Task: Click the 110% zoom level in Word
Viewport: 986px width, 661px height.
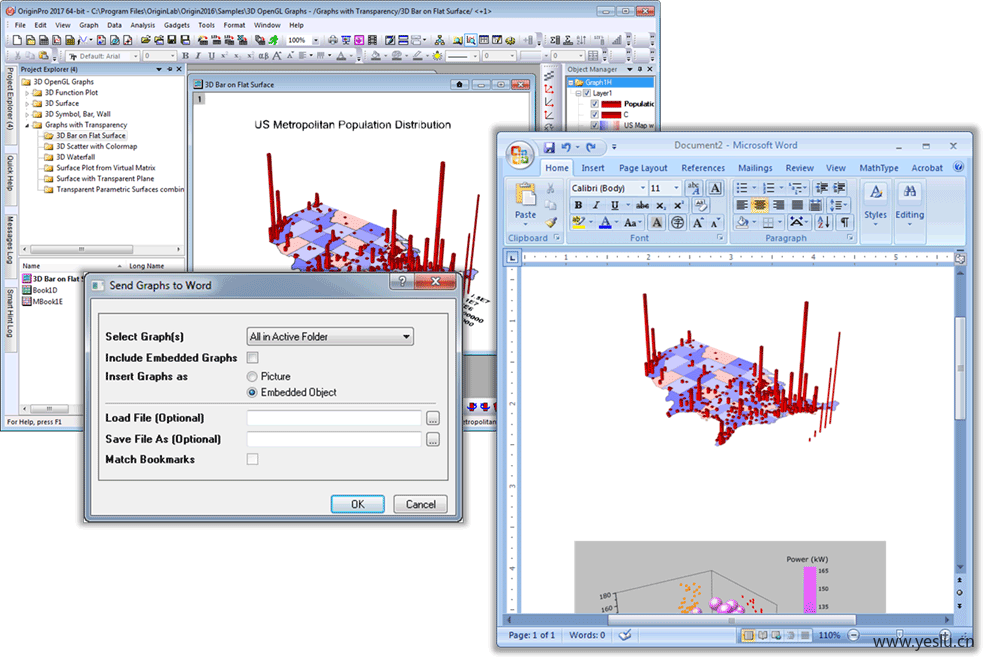Action: pyautogui.click(x=829, y=635)
